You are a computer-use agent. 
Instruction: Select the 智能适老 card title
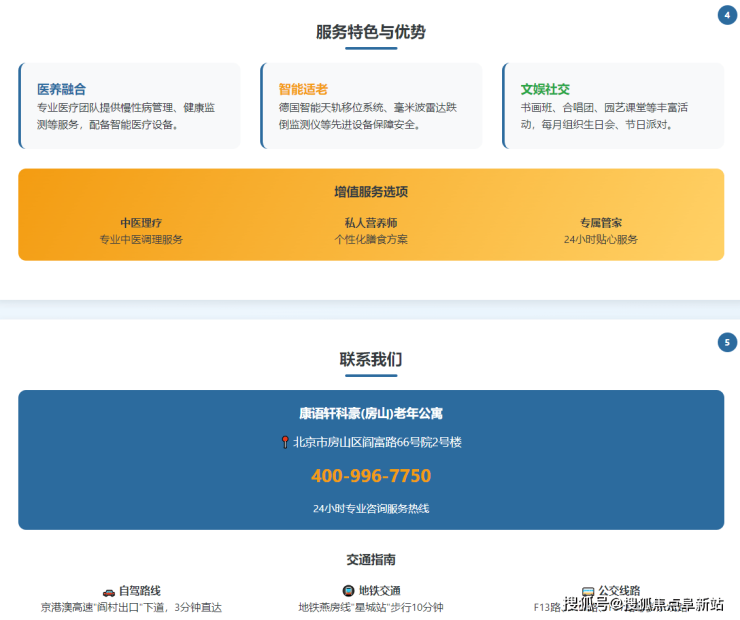pyautogui.click(x=303, y=89)
